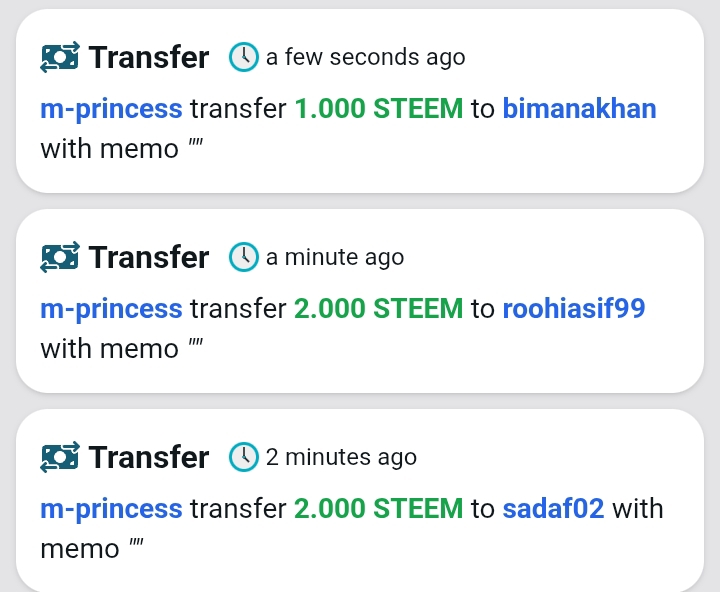
Task: Click the Transfer heading of the third card
Action: click(x=149, y=457)
